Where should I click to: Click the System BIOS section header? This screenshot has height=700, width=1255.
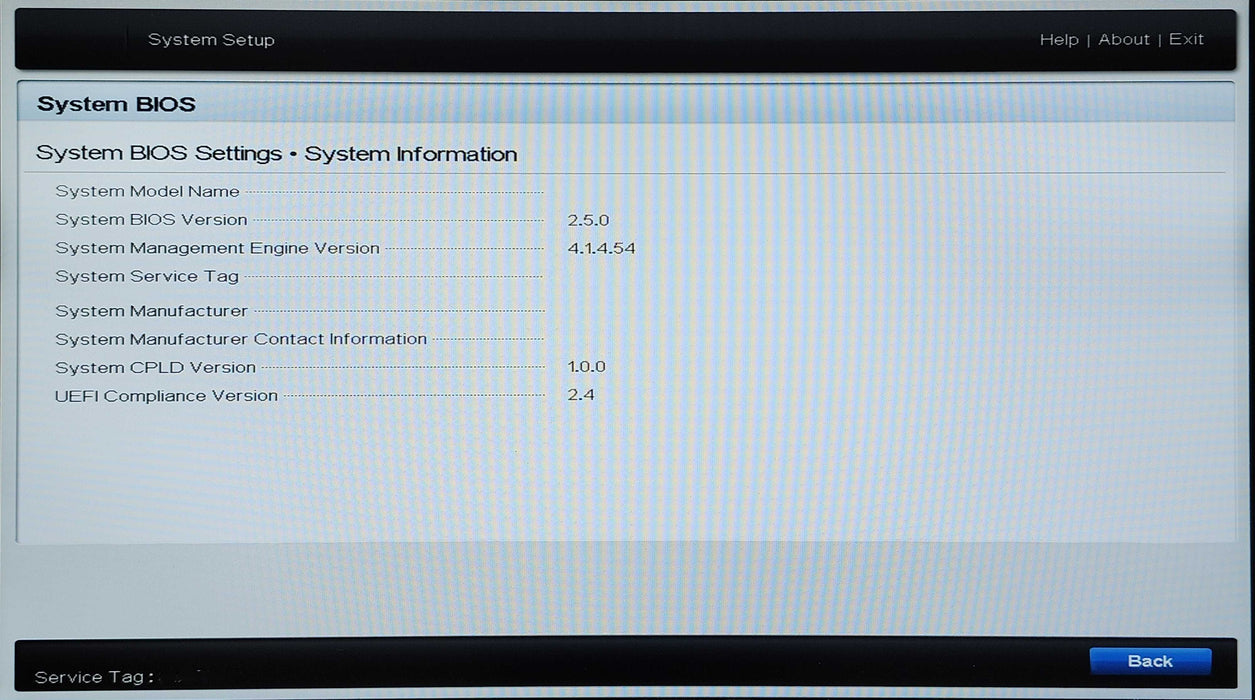pyautogui.click(x=116, y=104)
